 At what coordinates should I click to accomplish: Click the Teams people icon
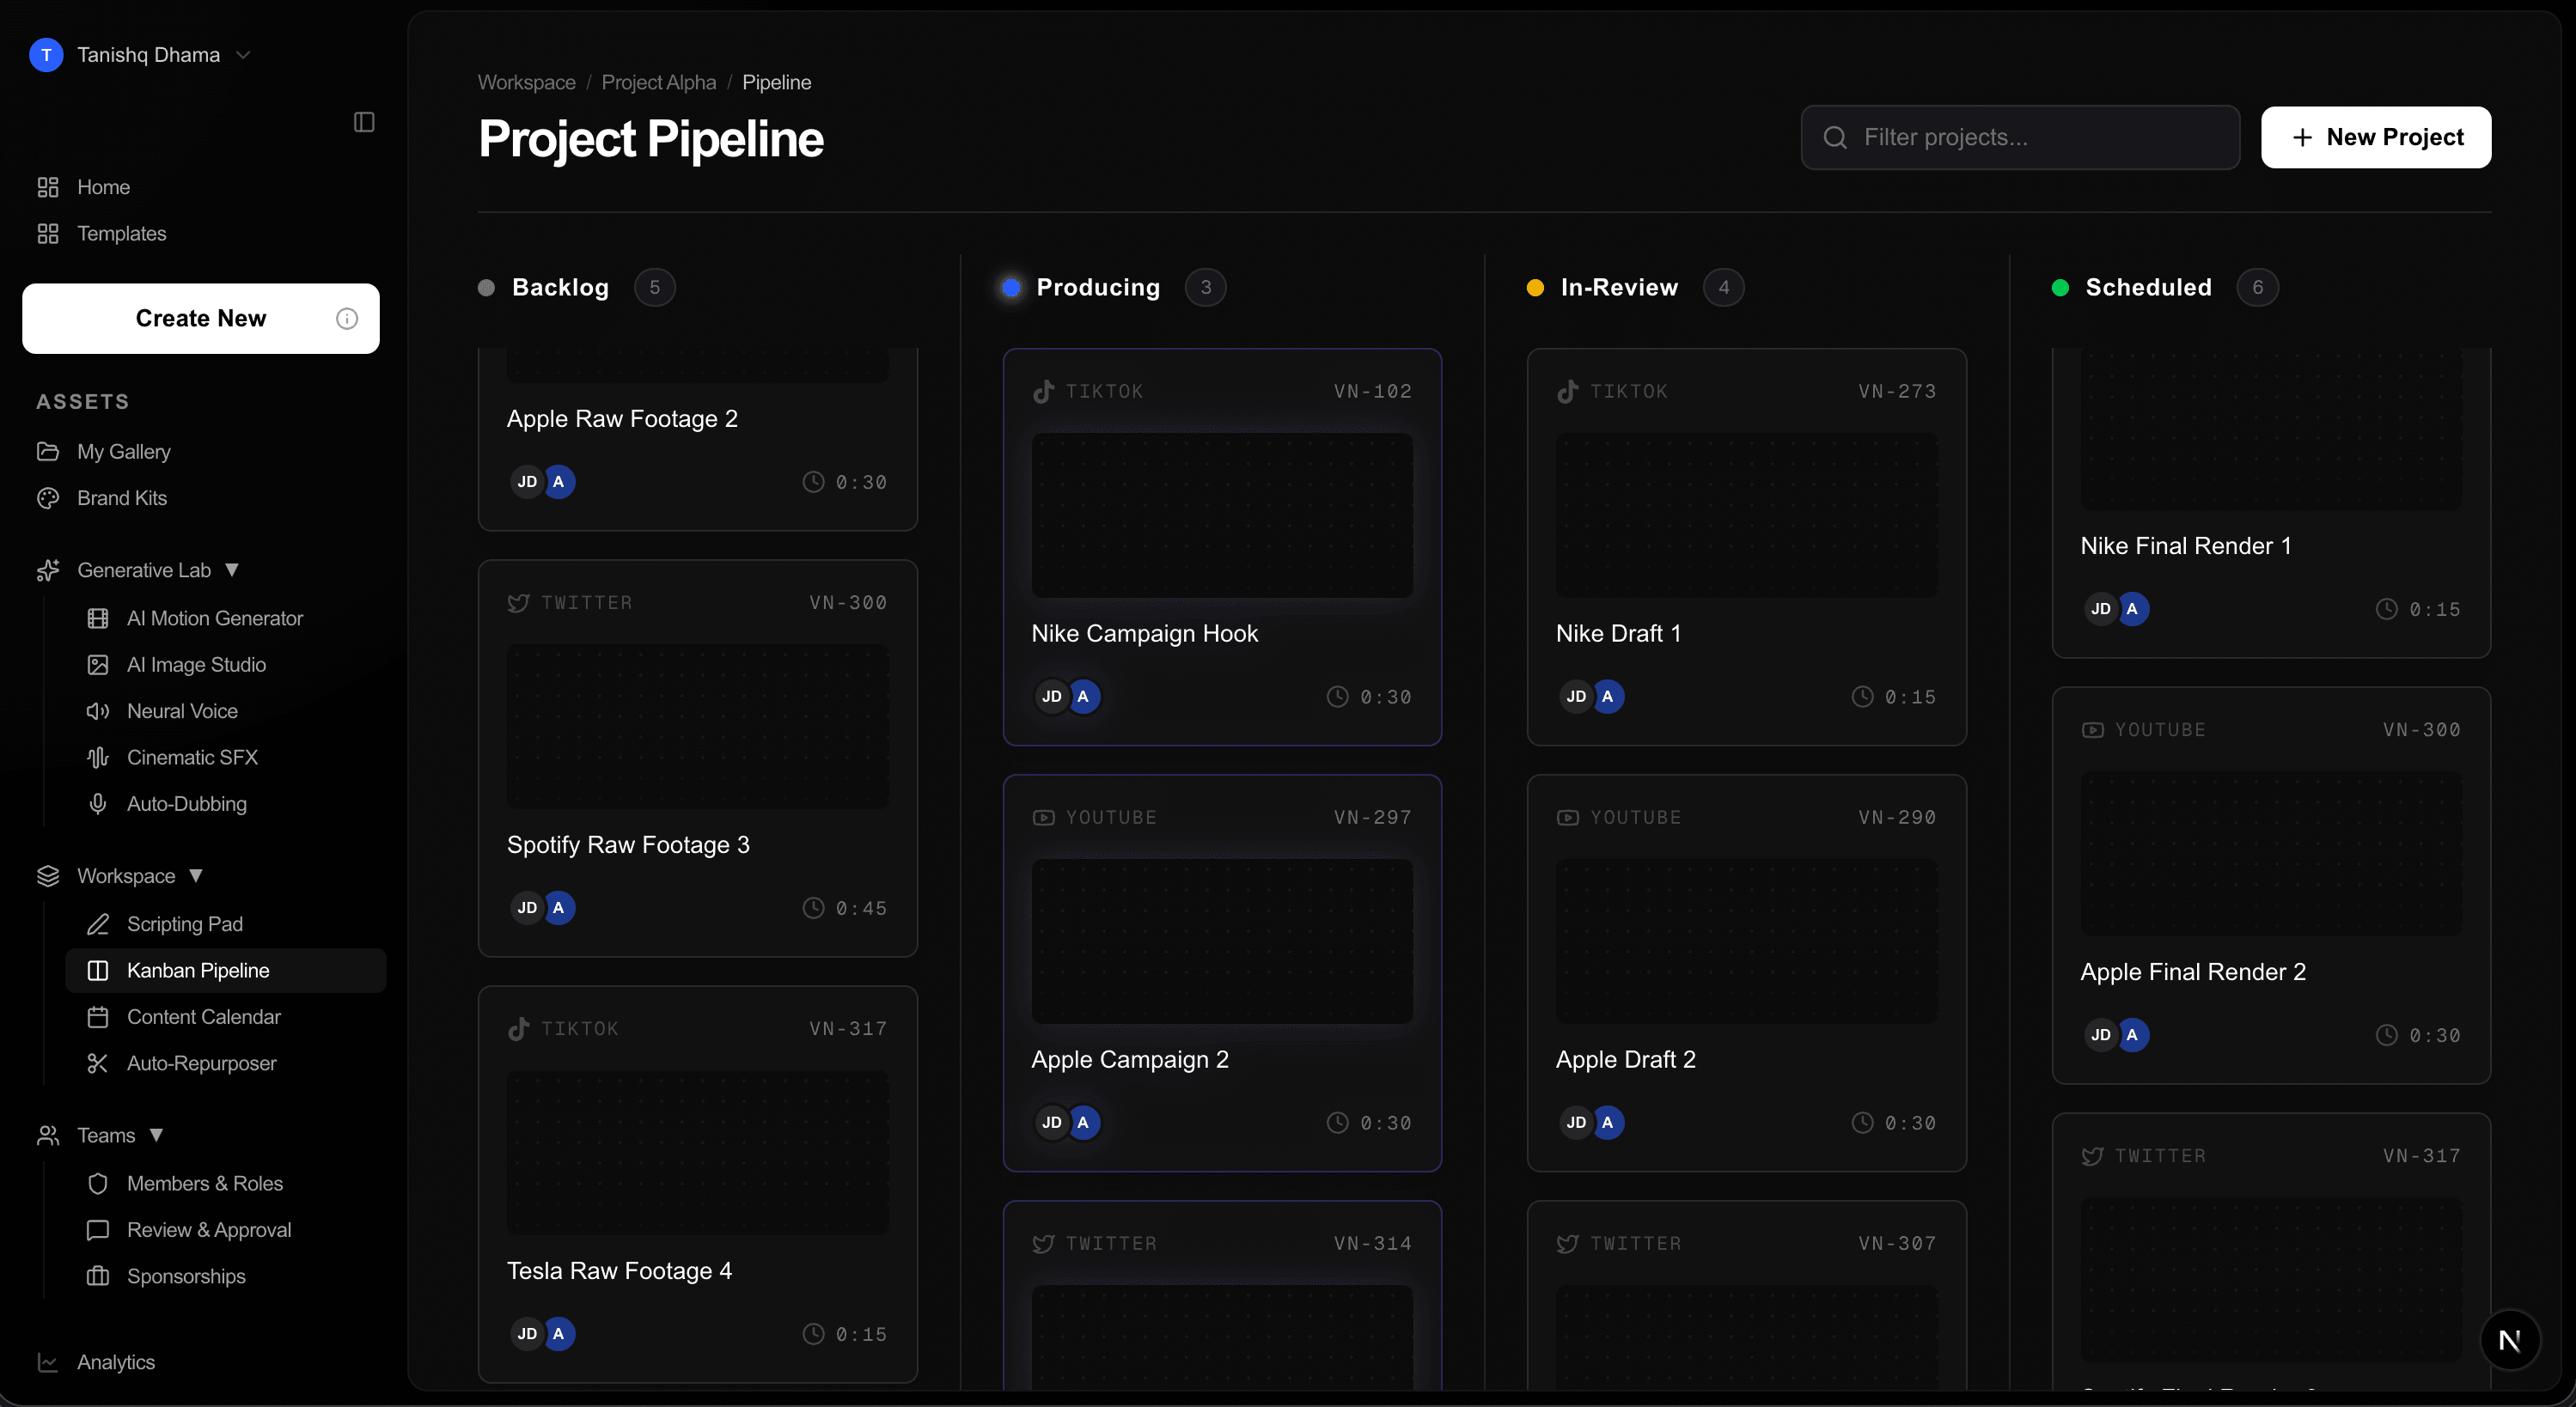[47, 1135]
